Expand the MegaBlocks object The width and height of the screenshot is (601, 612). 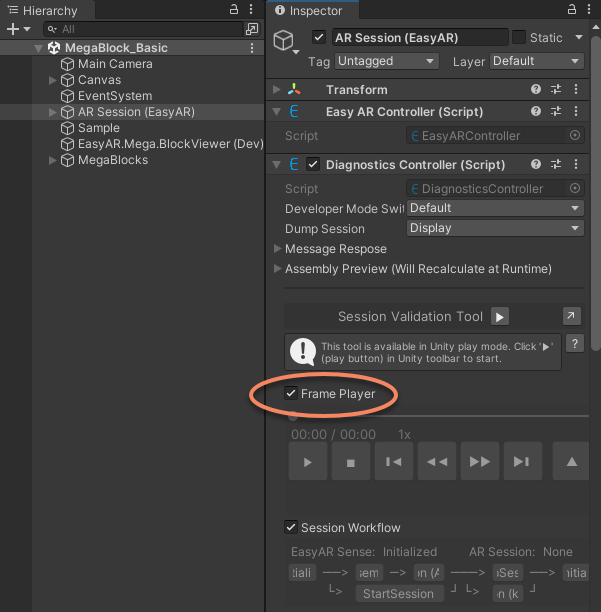(x=52, y=160)
